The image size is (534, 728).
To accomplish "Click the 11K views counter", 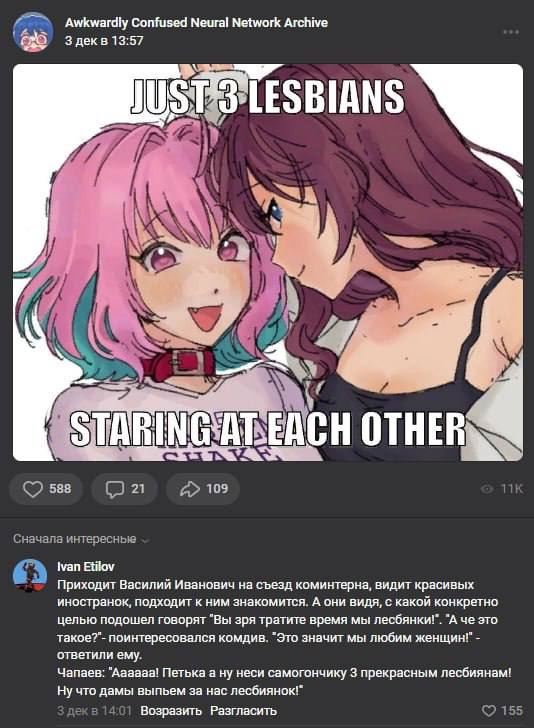I will coord(512,489).
